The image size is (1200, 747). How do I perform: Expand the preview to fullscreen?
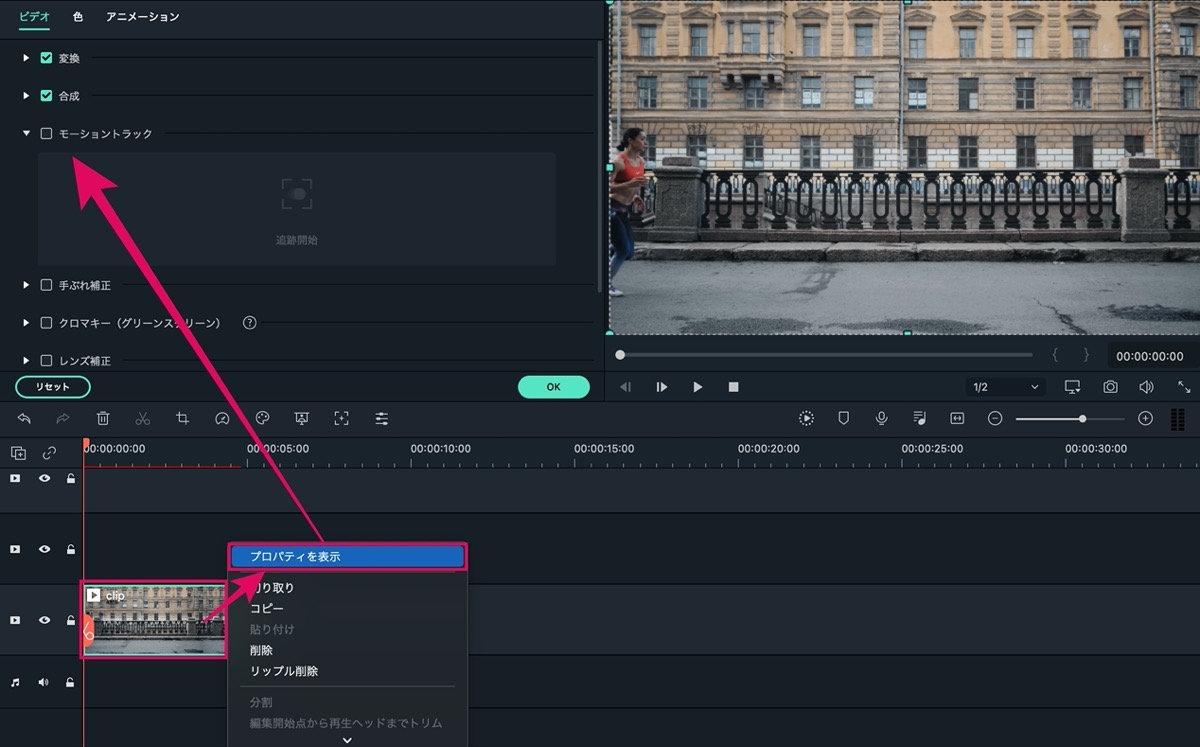pos(1184,387)
